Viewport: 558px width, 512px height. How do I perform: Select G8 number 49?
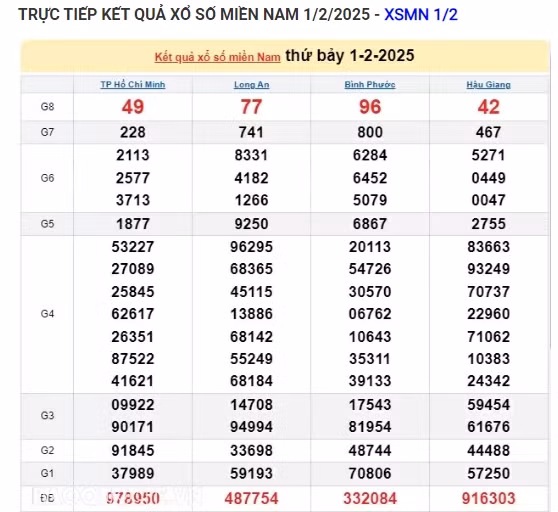pyautogui.click(x=133, y=107)
